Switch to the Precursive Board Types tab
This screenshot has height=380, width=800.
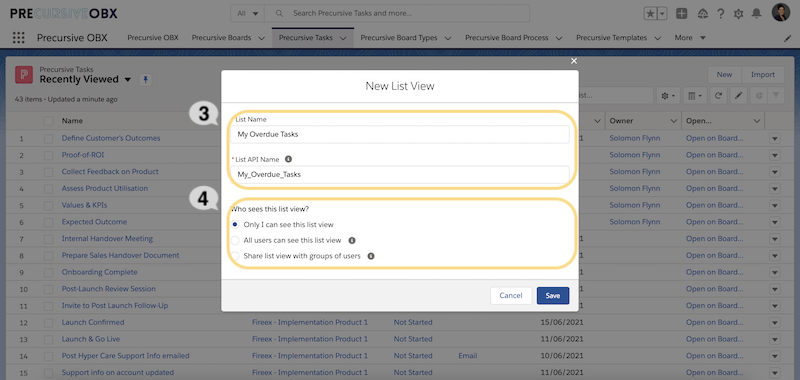[x=399, y=38]
